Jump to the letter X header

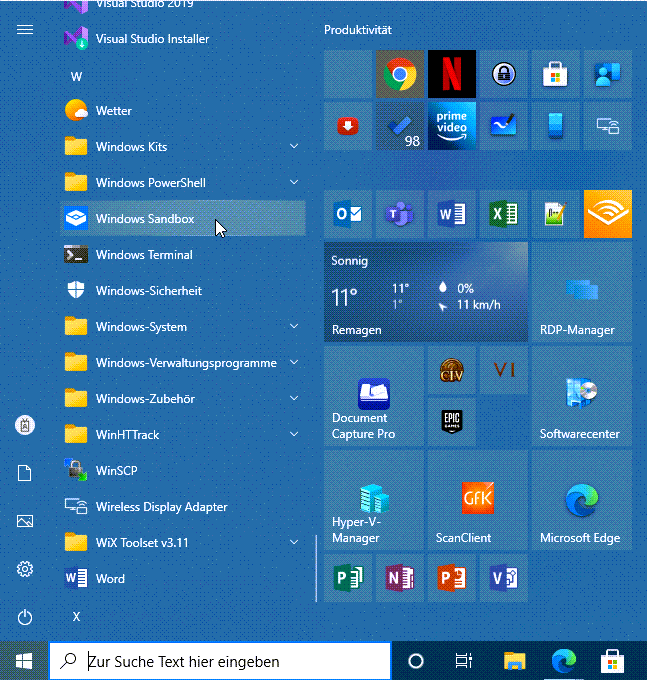point(76,617)
